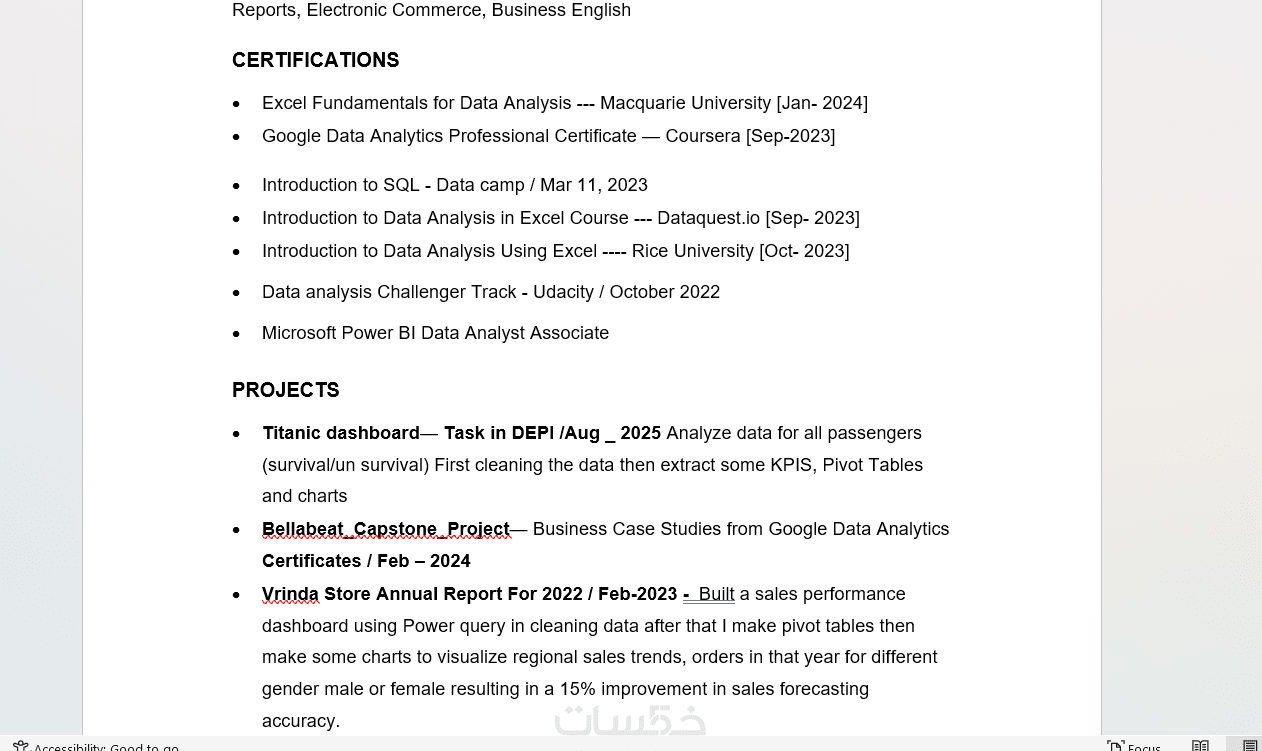Click the "Titanic dashboard" project title
1262x751 pixels.
click(x=340, y=433)
